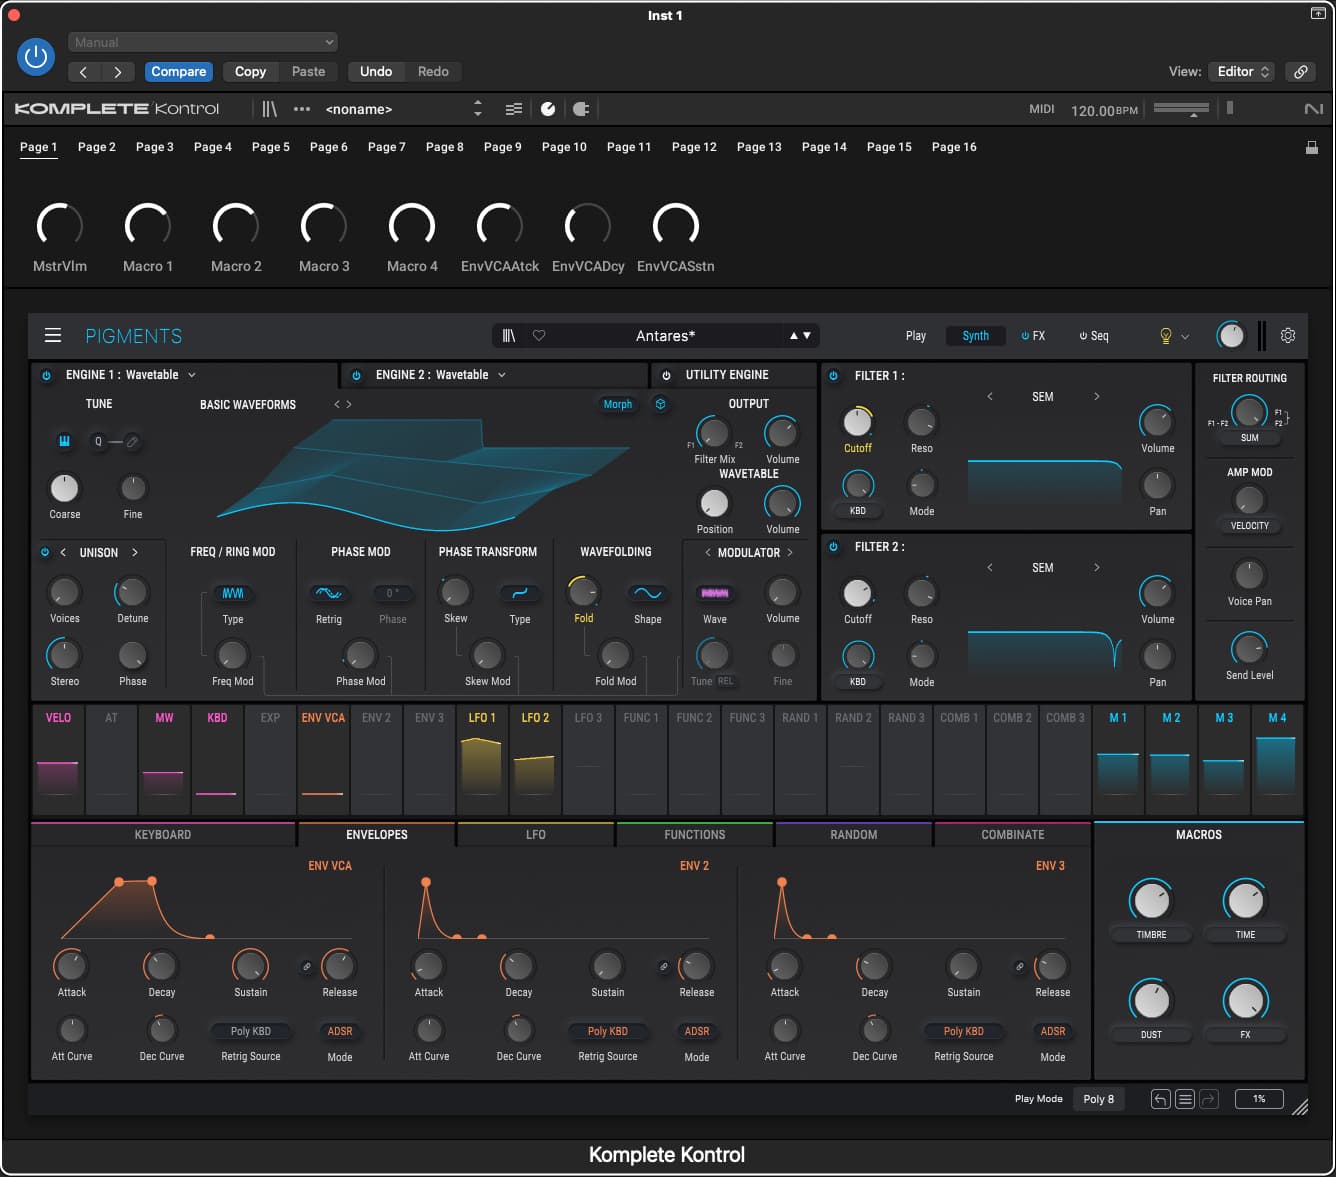1336x1177 pixels.
Task: Open Komplete Kontrol library browser icon
Action: click(269, 109)
